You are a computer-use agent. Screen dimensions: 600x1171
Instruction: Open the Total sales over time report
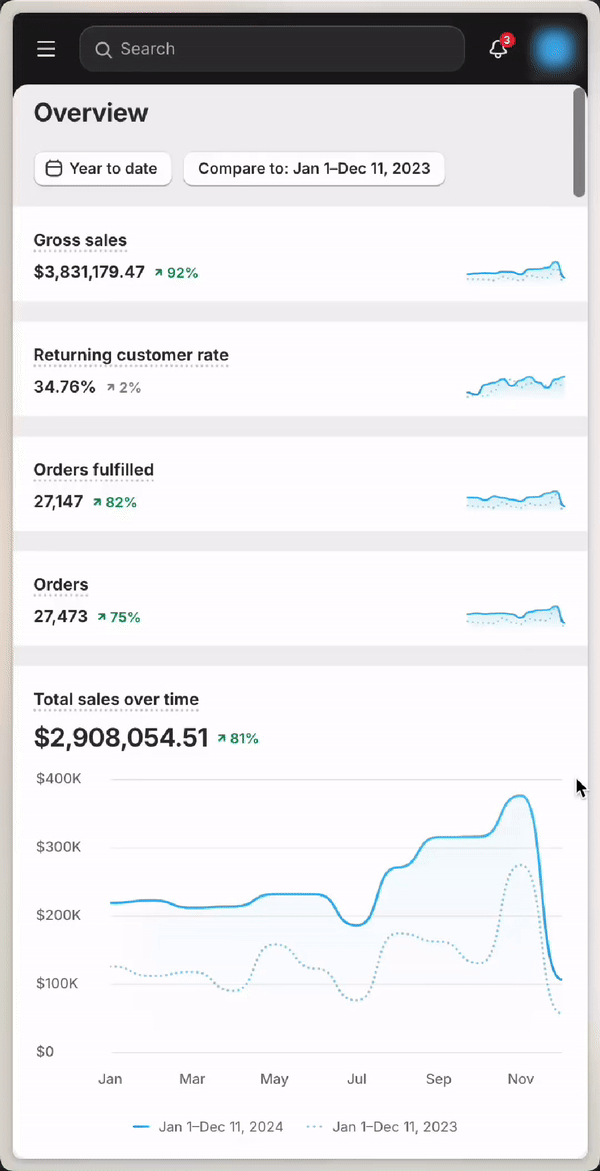coord(115,699)
